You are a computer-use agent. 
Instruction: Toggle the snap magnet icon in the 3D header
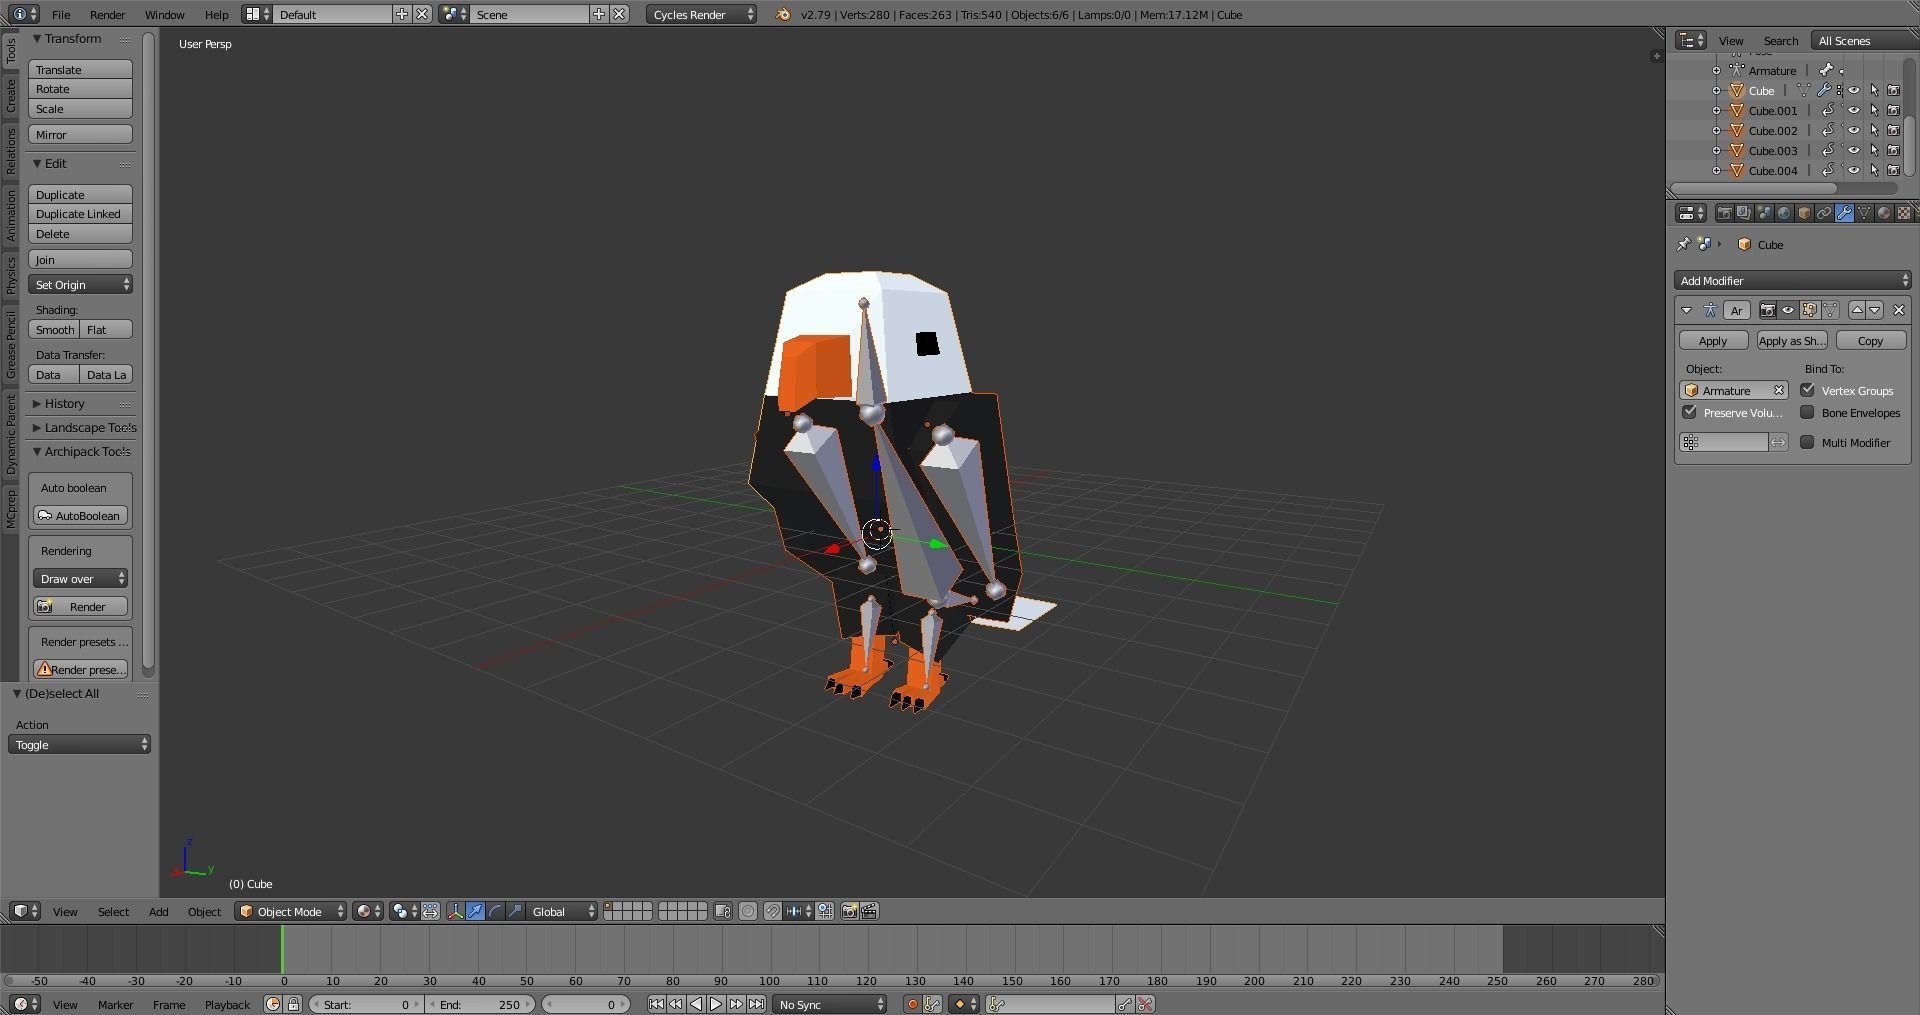click(x=773, y=911)
